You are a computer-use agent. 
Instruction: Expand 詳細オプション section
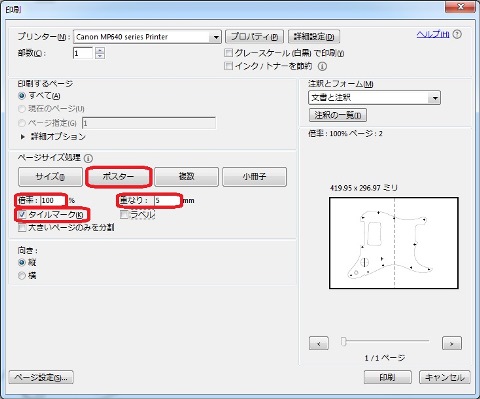point(23,137)
